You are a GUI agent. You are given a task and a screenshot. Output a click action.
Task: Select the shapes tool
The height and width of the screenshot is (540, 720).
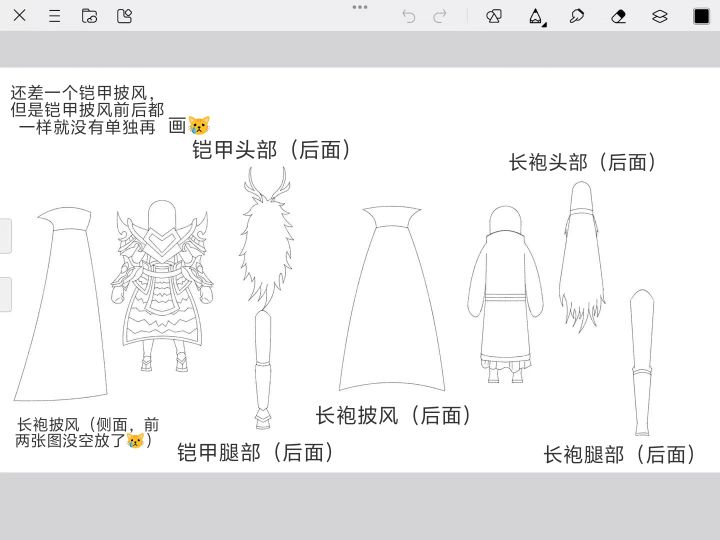click(494, 17)
